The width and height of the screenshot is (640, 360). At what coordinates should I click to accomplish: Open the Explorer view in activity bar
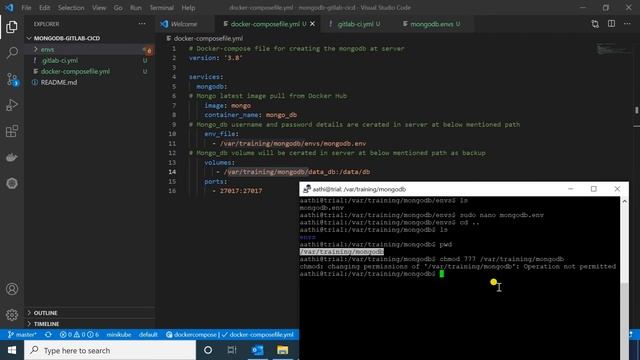pyautogui.click(x=12, y=27)
